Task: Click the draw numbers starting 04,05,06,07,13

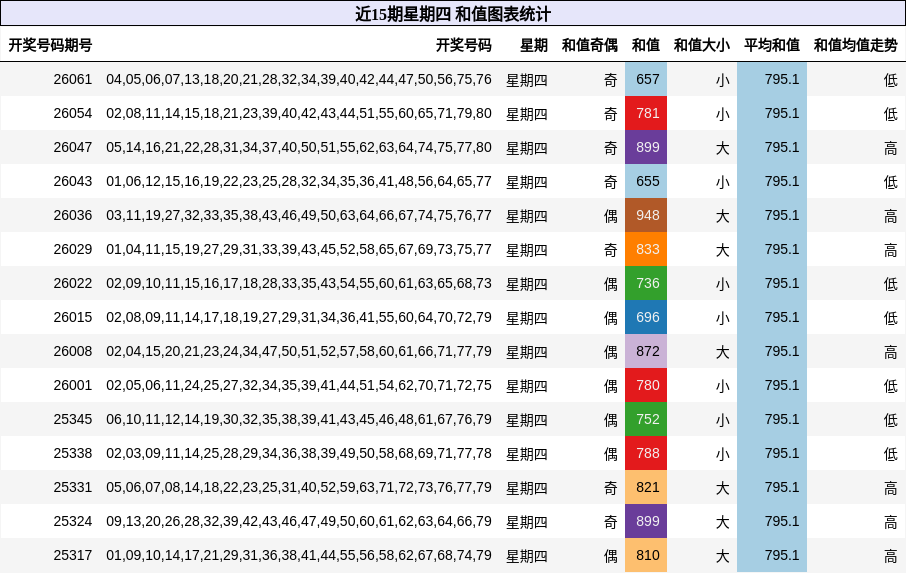Action: click(x=299, y=79)
